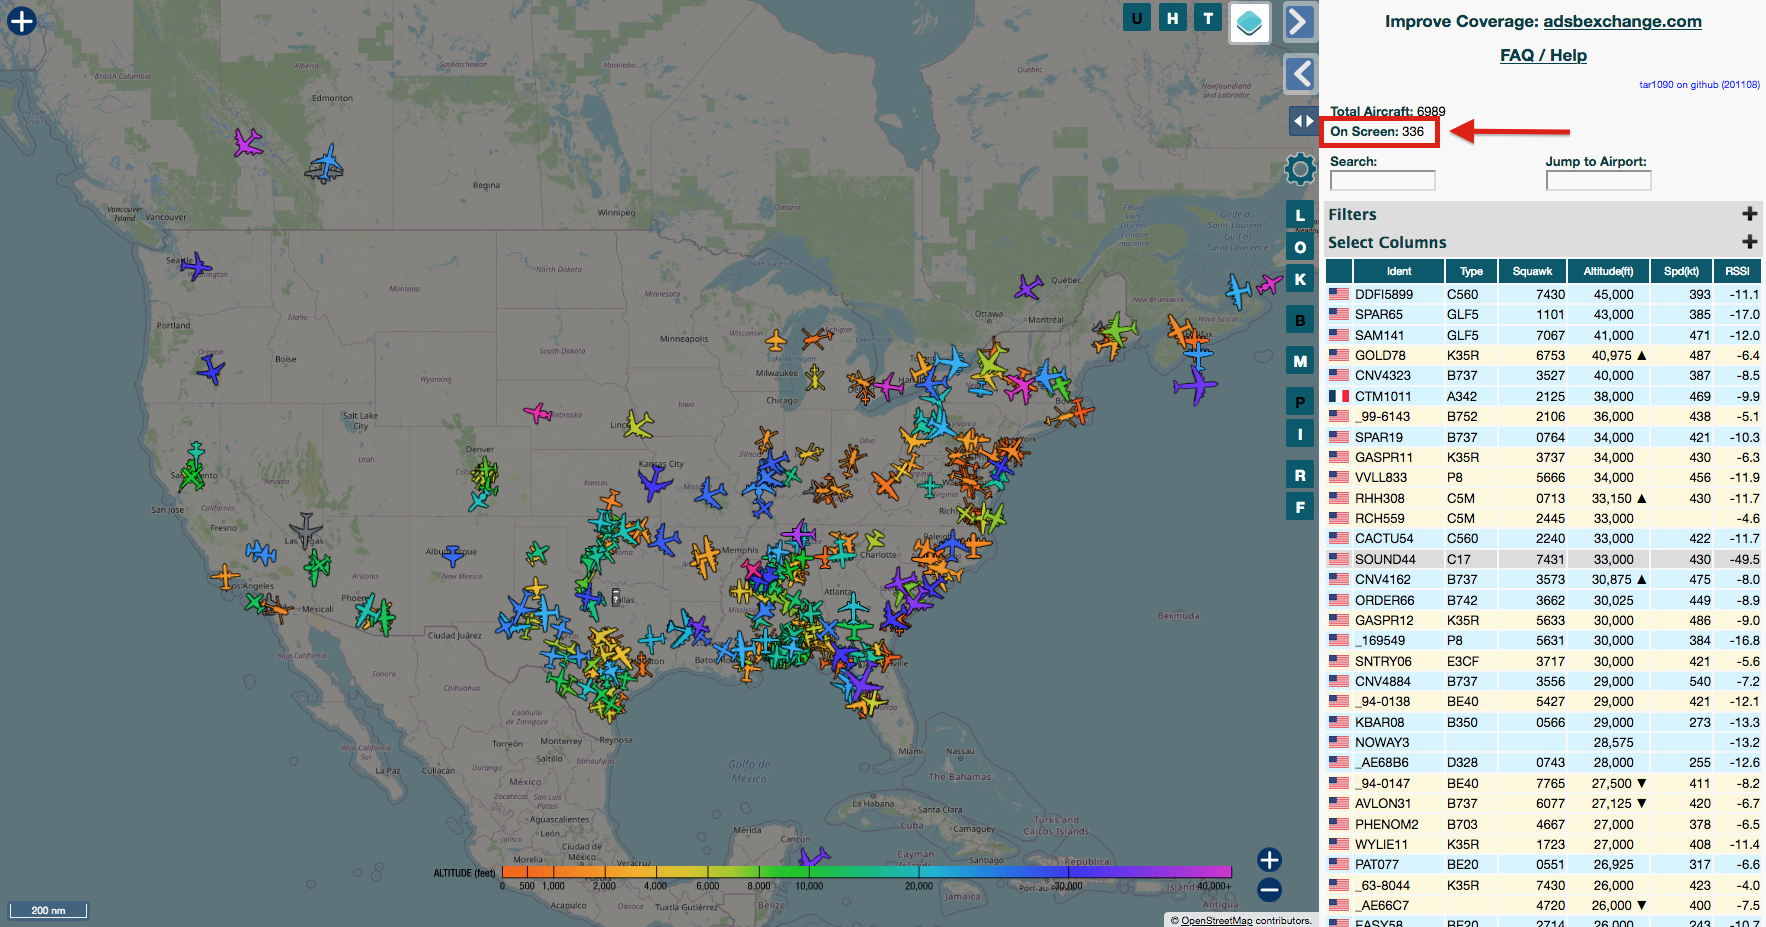Open OpenStreetMap attribution link

1216,921
